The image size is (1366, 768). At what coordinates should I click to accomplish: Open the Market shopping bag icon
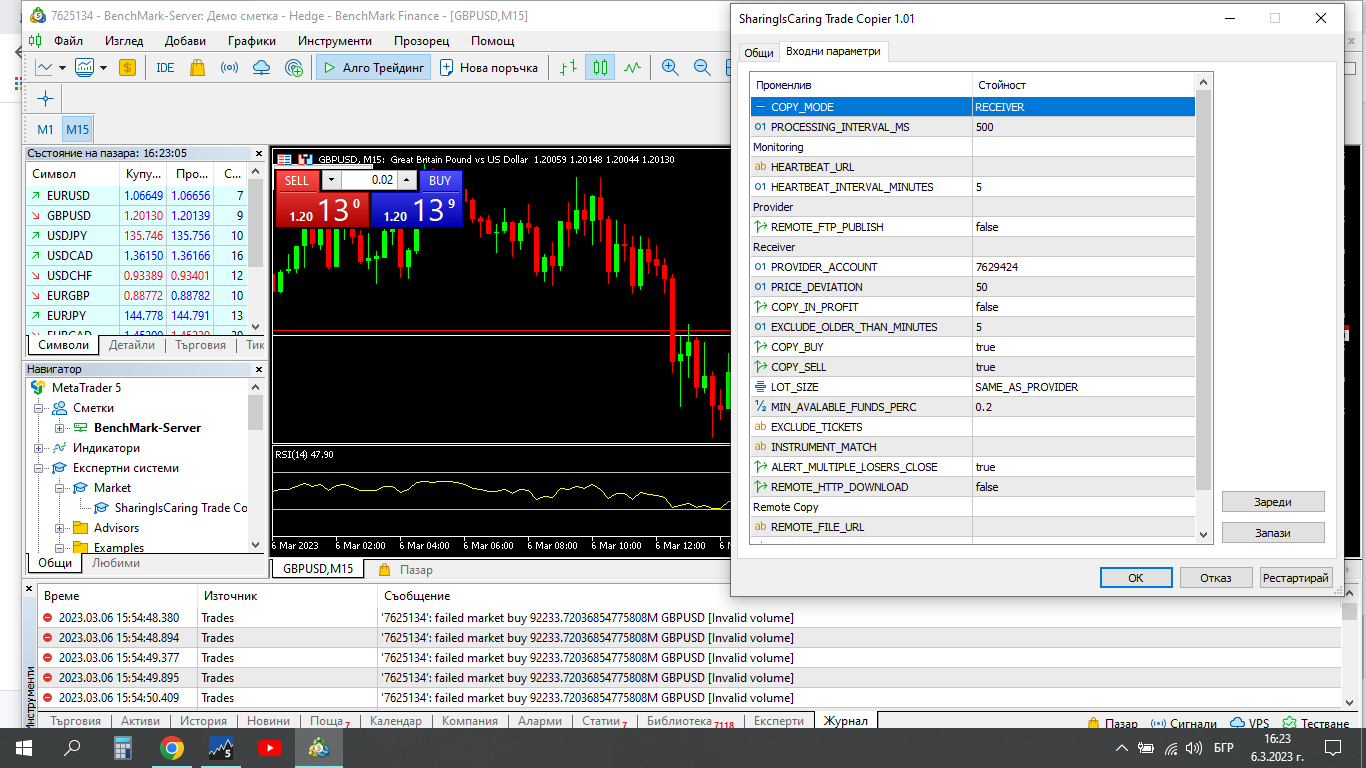(197, 68)
